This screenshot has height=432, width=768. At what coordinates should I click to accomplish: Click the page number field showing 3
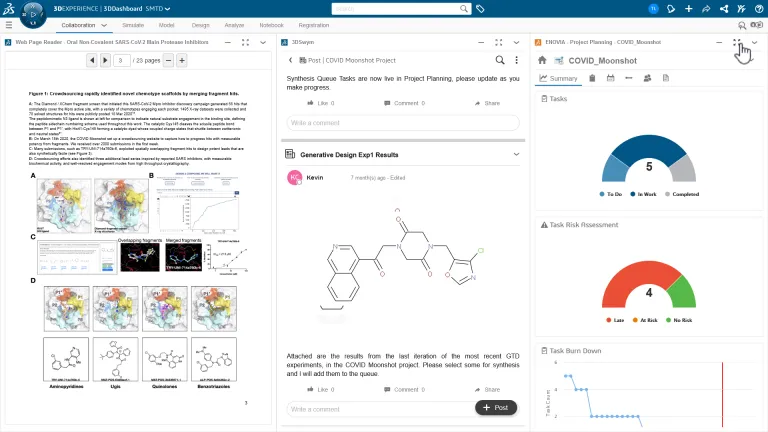pos(121,60)
